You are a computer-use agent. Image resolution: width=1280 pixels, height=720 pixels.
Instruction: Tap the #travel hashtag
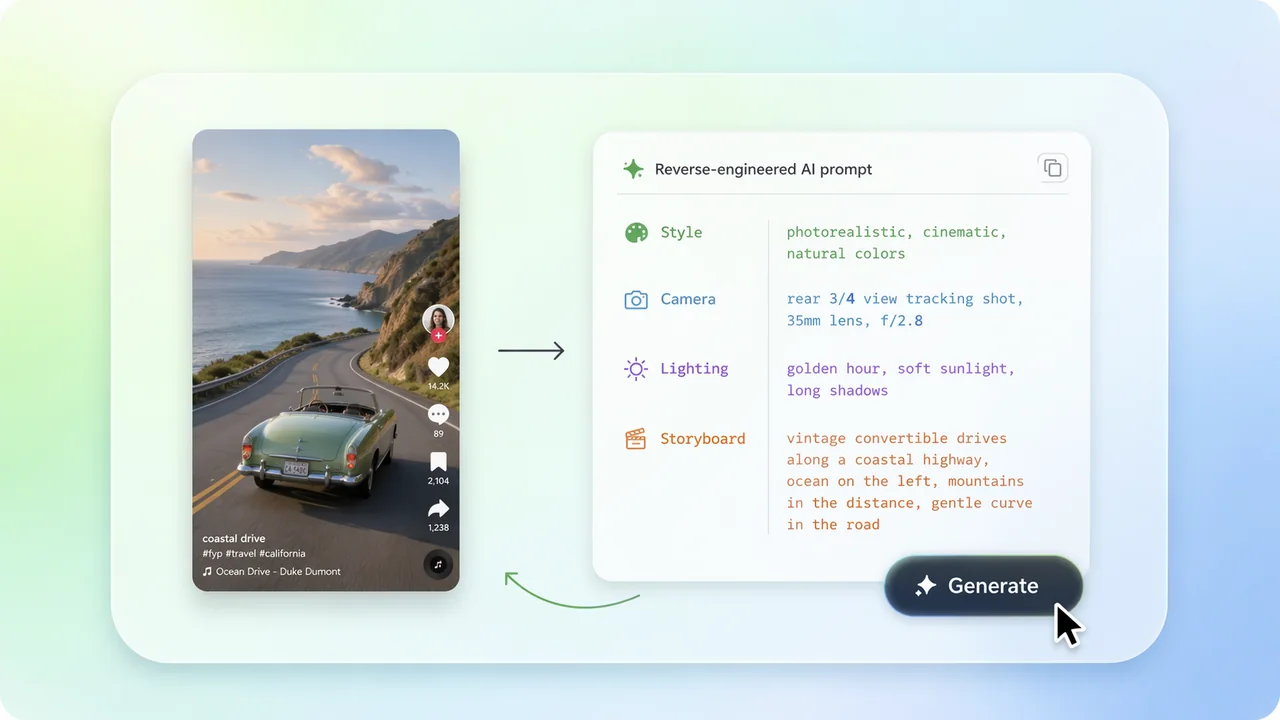click(x=240, y=553)
